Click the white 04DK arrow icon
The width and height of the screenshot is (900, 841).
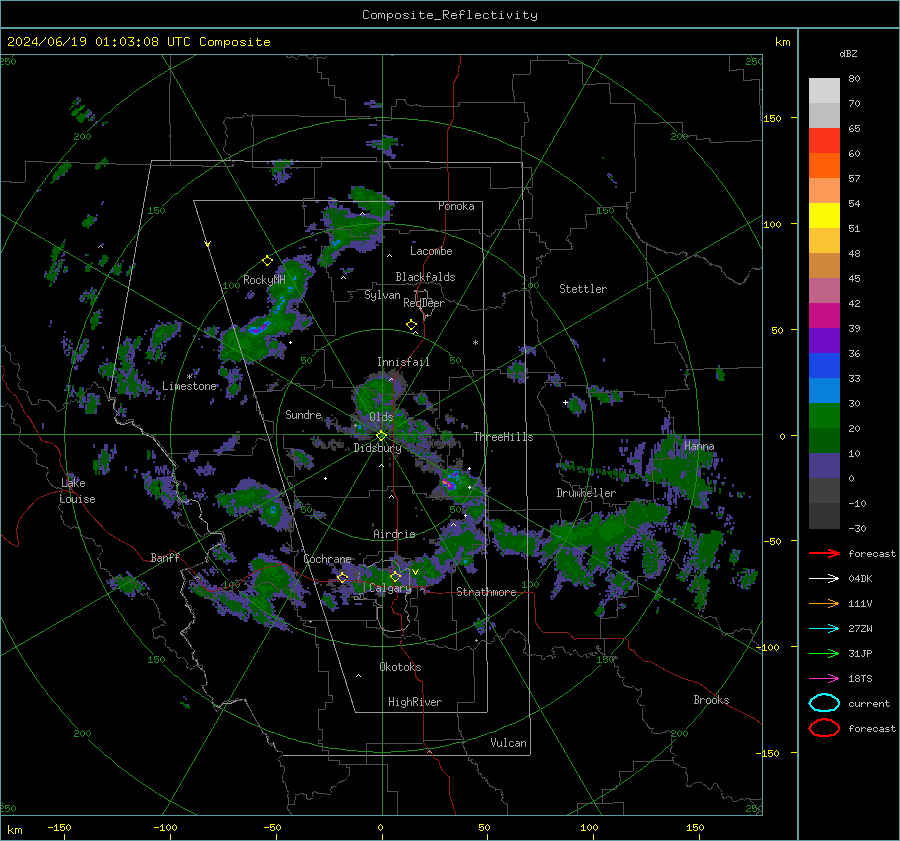coord(824,579)
